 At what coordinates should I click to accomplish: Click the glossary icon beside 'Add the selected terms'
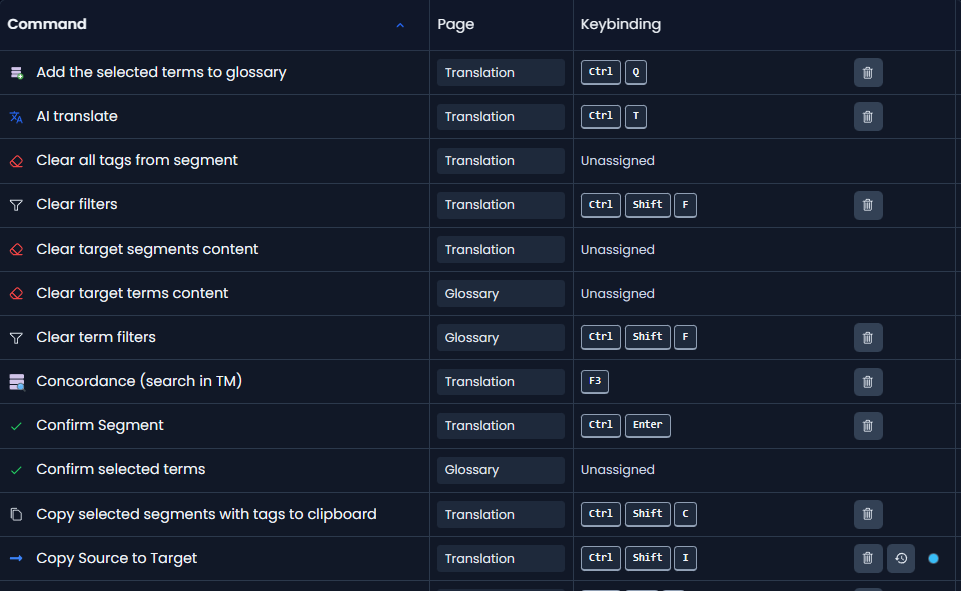click(16, 72)
